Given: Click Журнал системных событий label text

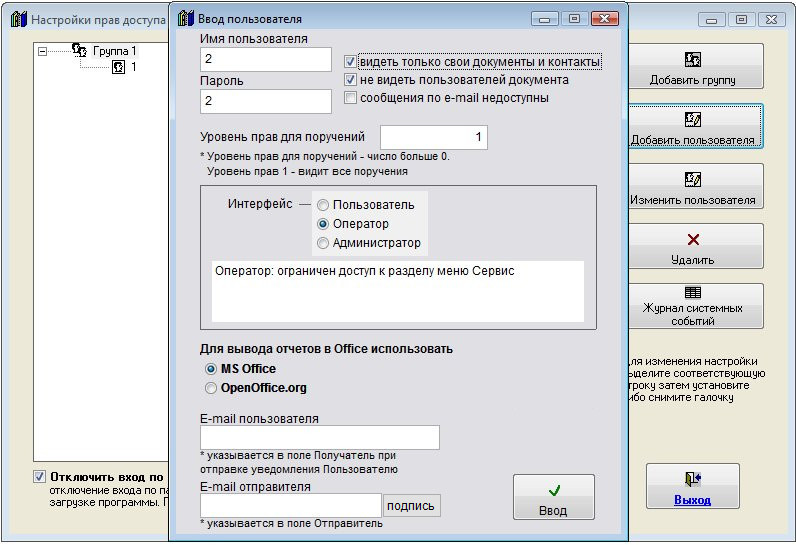Looking at the screenshot, I should pyautogui.click(x=692, y=315).
